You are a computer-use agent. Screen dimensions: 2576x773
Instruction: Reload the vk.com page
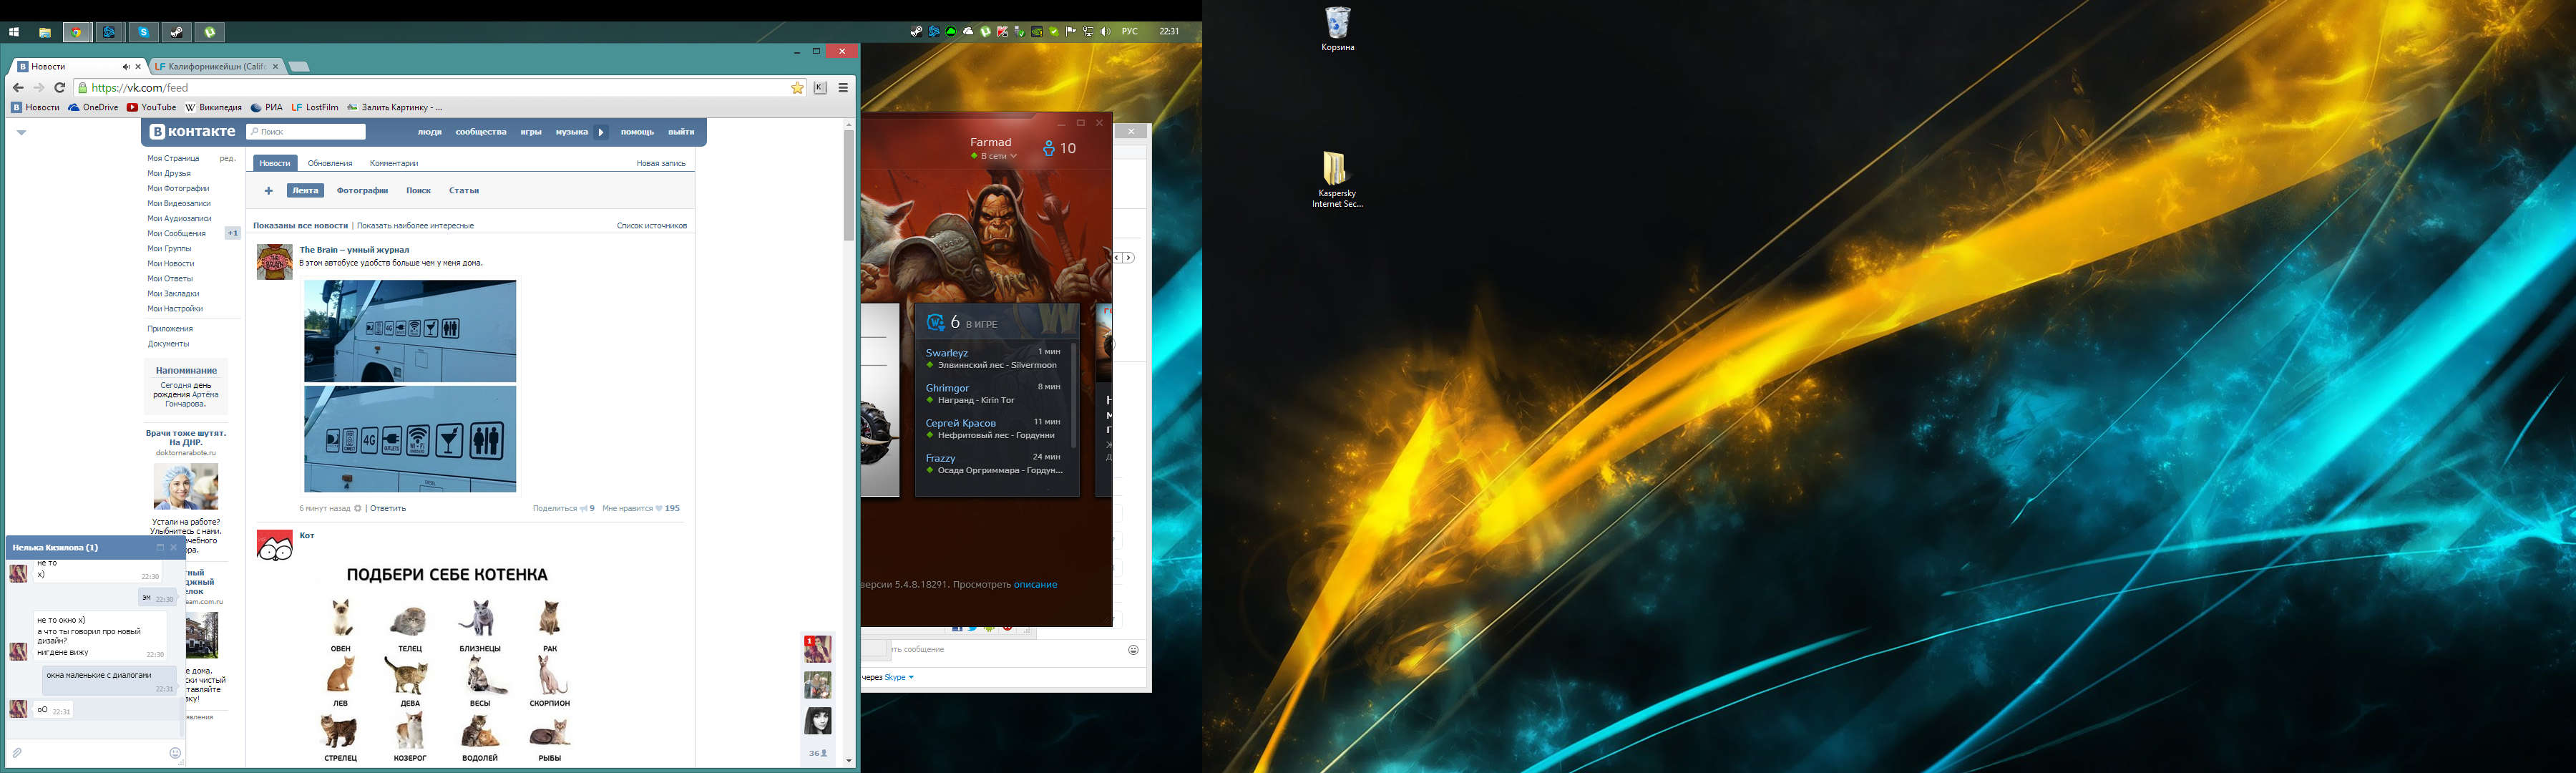point(60,88)
